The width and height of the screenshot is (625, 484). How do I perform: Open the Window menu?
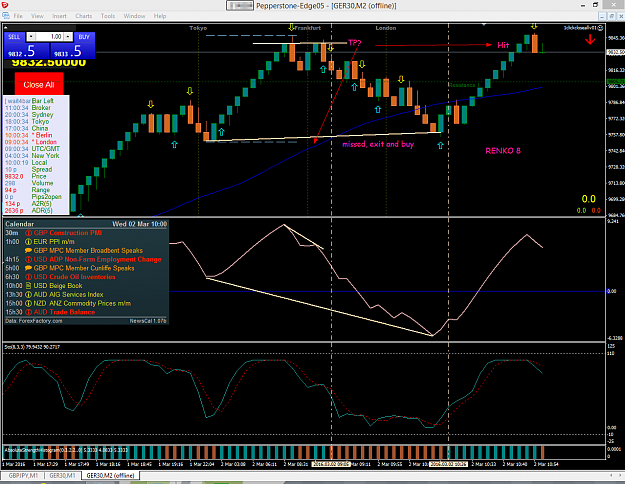tap(134, 16)
